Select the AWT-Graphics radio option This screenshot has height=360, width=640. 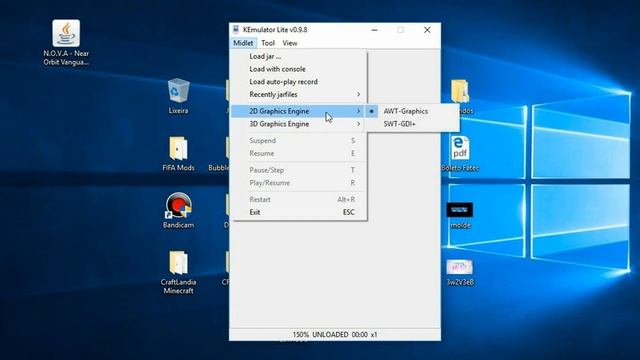(411, 111)
